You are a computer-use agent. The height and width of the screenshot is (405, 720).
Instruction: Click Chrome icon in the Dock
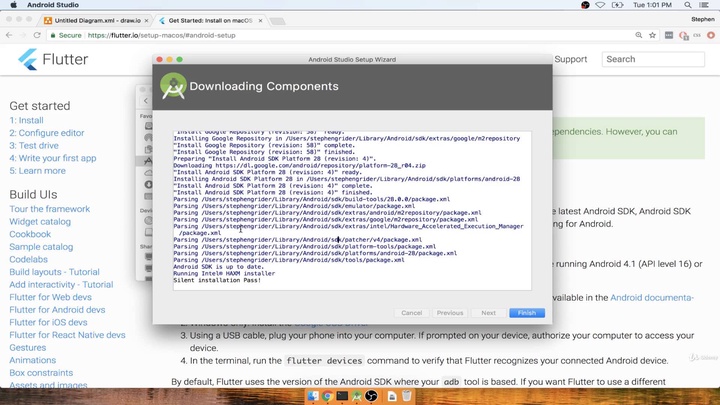coord(327,396)
